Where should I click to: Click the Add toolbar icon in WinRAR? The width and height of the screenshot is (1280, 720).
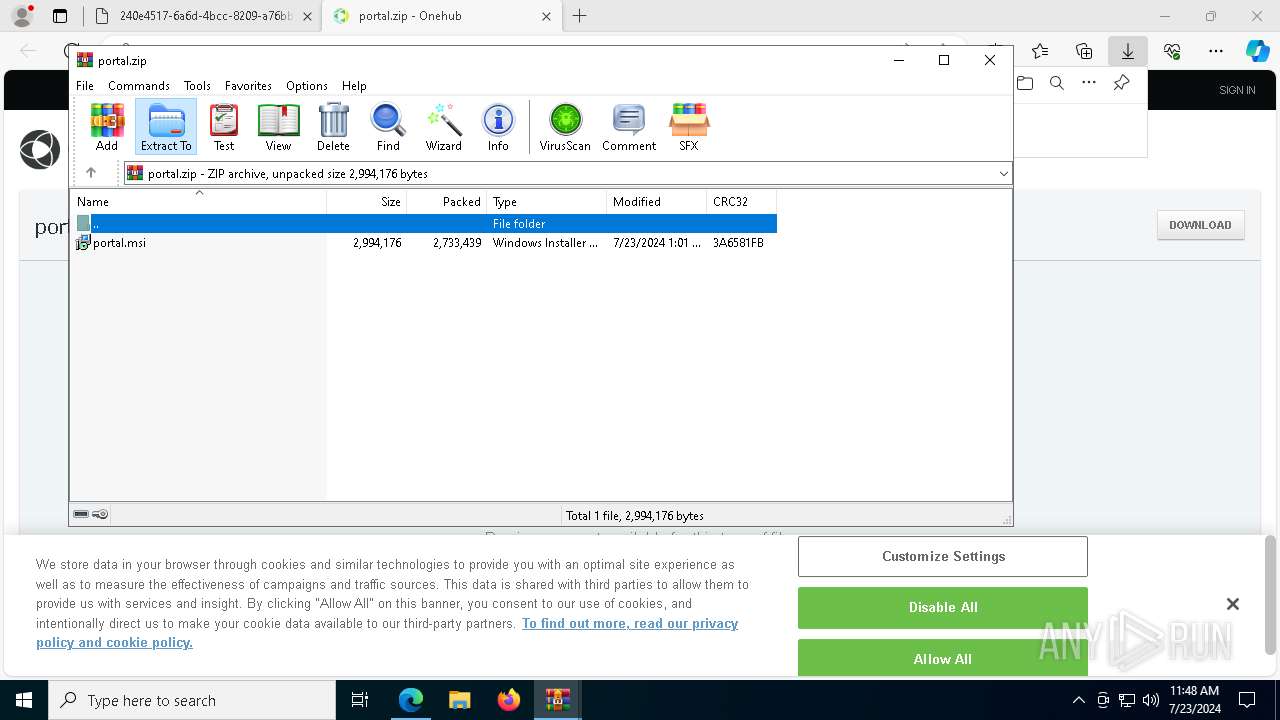coord(107,127)
